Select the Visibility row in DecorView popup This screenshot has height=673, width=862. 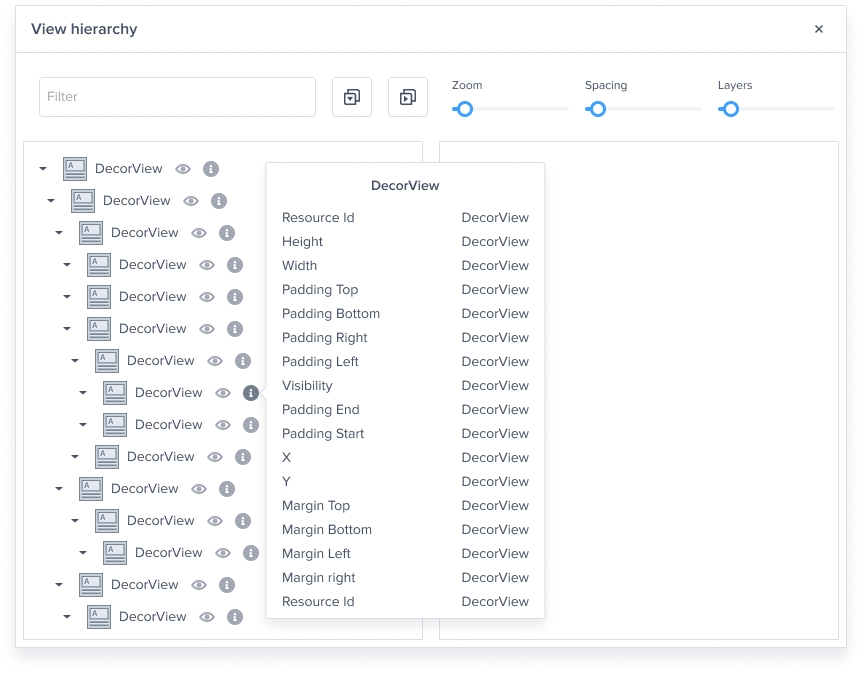(405, 386)
